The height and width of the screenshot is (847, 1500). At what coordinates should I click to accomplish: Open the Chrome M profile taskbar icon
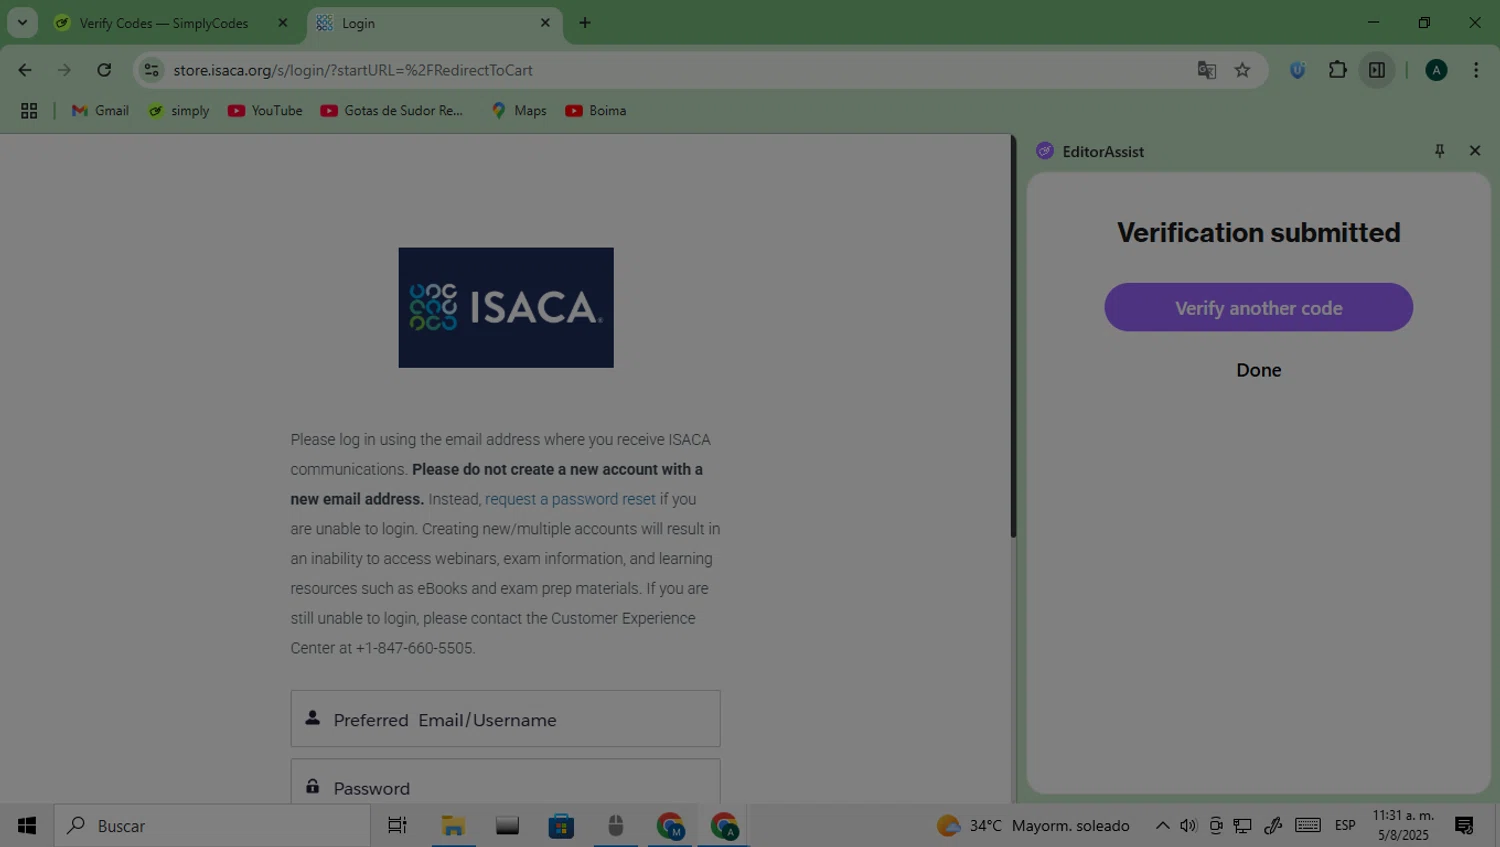tap(670, 826)
